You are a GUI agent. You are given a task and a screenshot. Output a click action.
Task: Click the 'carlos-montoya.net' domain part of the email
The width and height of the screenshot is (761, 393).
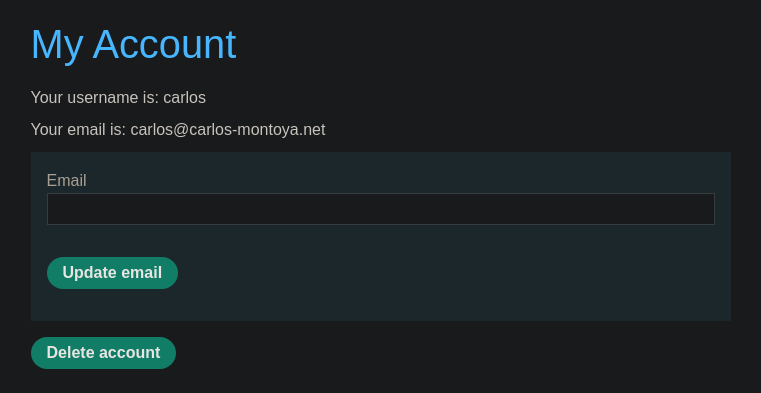point(257,130)
